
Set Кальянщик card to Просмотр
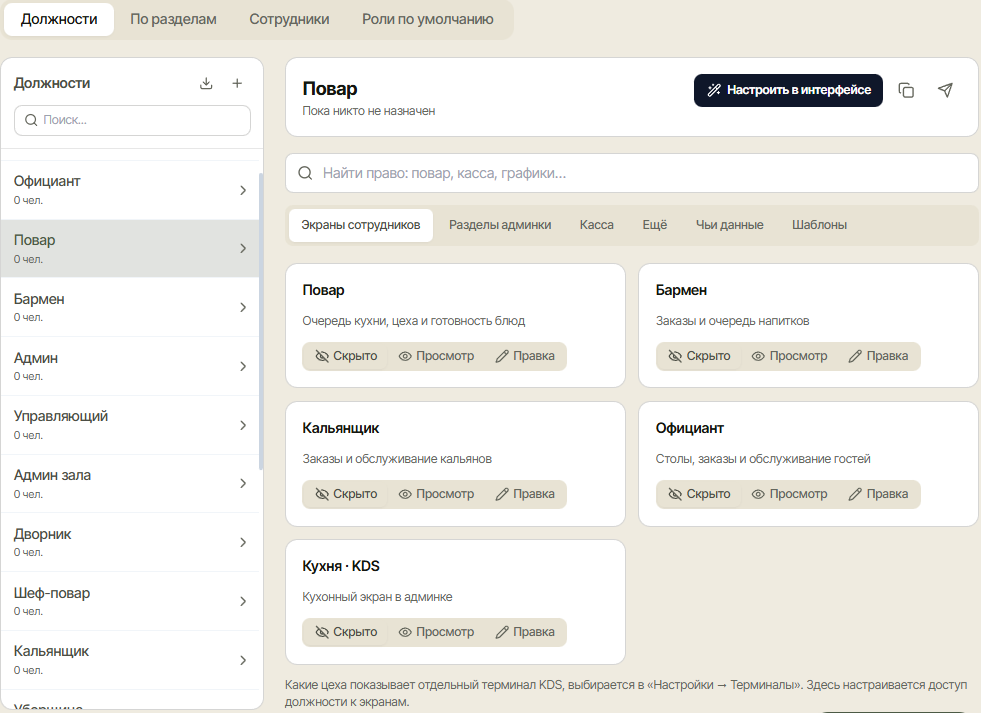click(436, 494)
